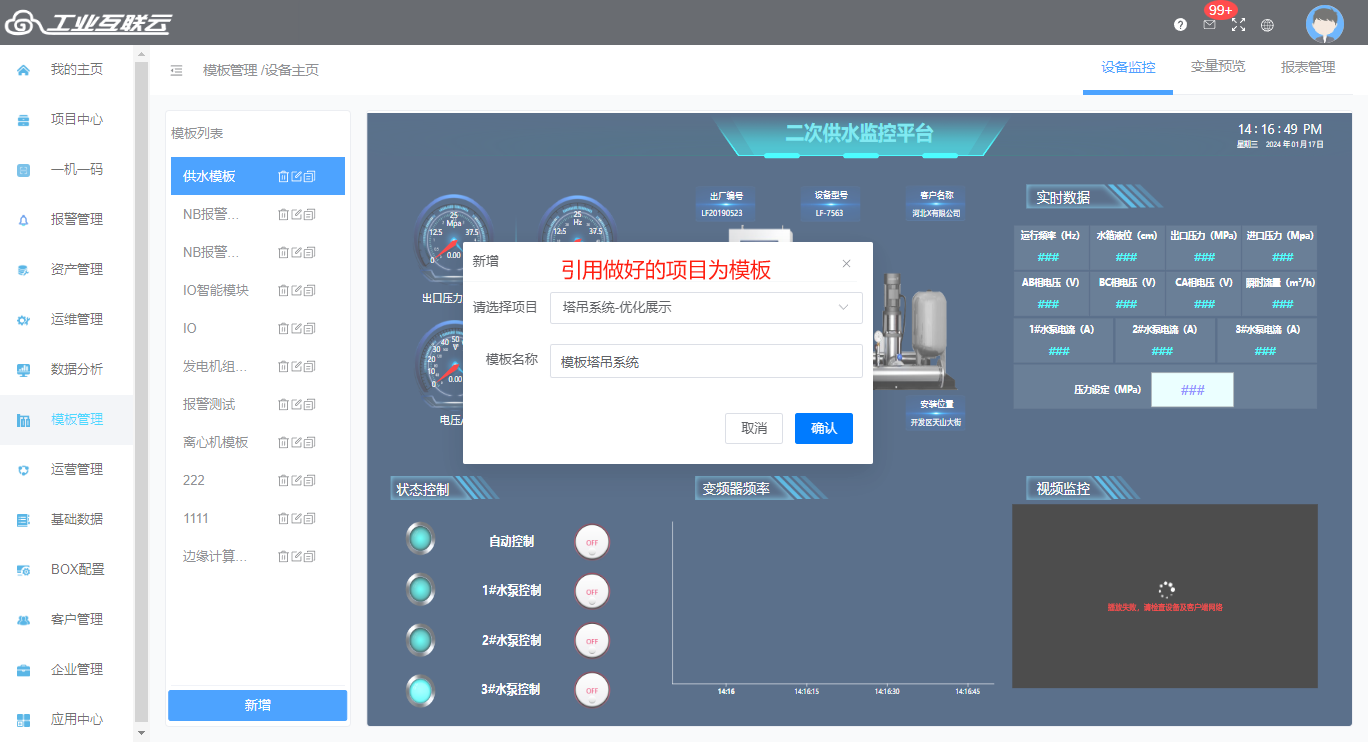Edit the 供水模板 template via its pencil icon
1368x742 pixels.
[x=296, y=176]
